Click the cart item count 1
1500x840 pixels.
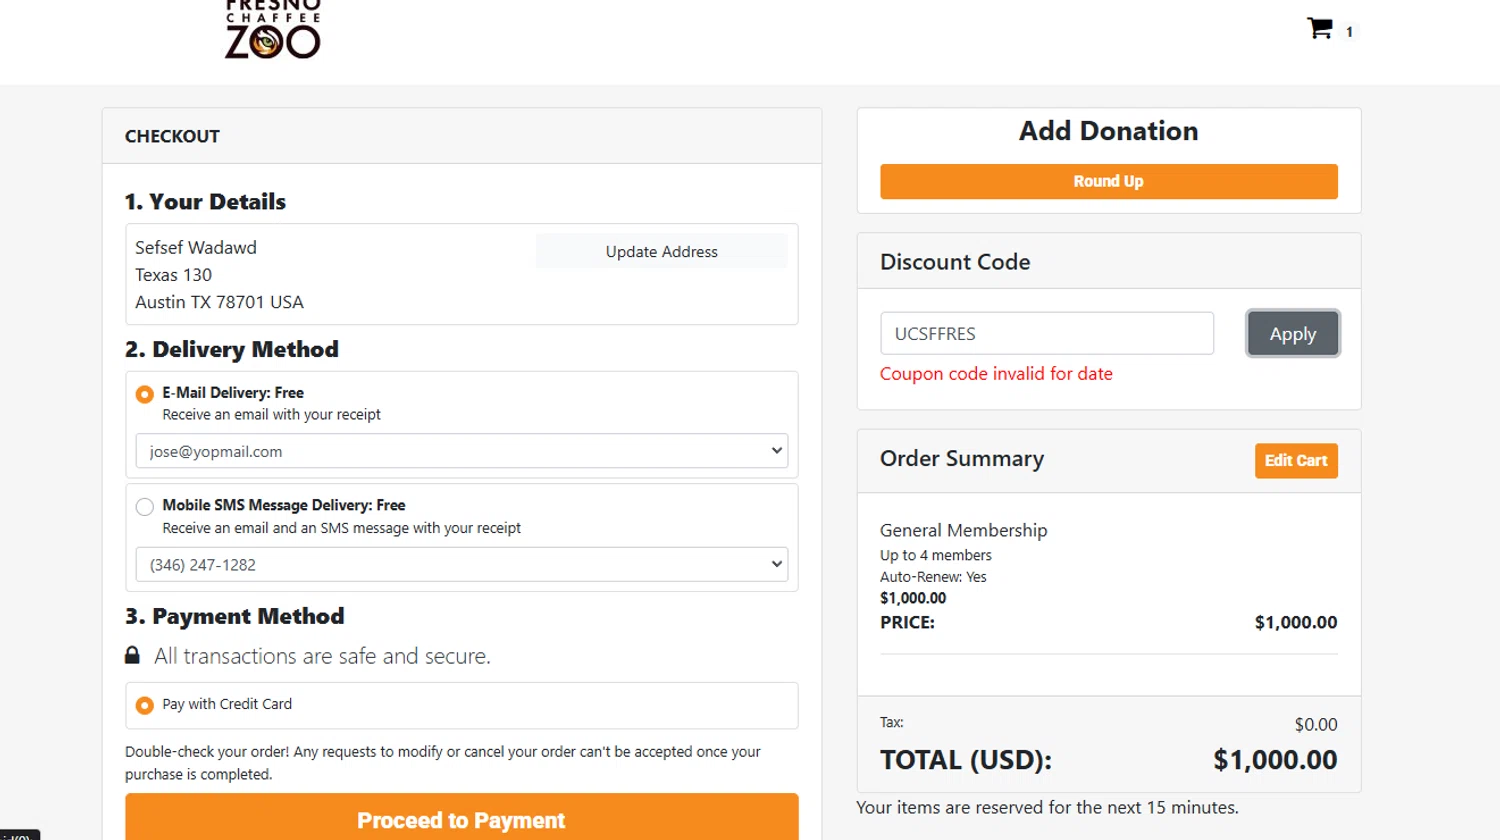(1349, 32)
